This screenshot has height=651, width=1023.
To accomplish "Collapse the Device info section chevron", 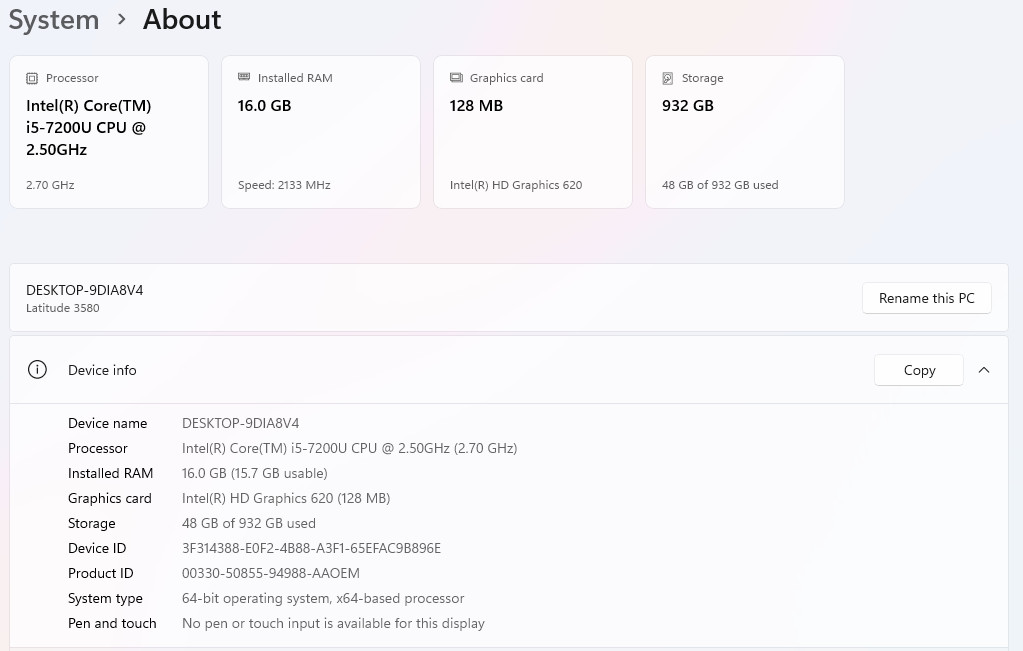I will pyautogui.click(x=984, y=370).
